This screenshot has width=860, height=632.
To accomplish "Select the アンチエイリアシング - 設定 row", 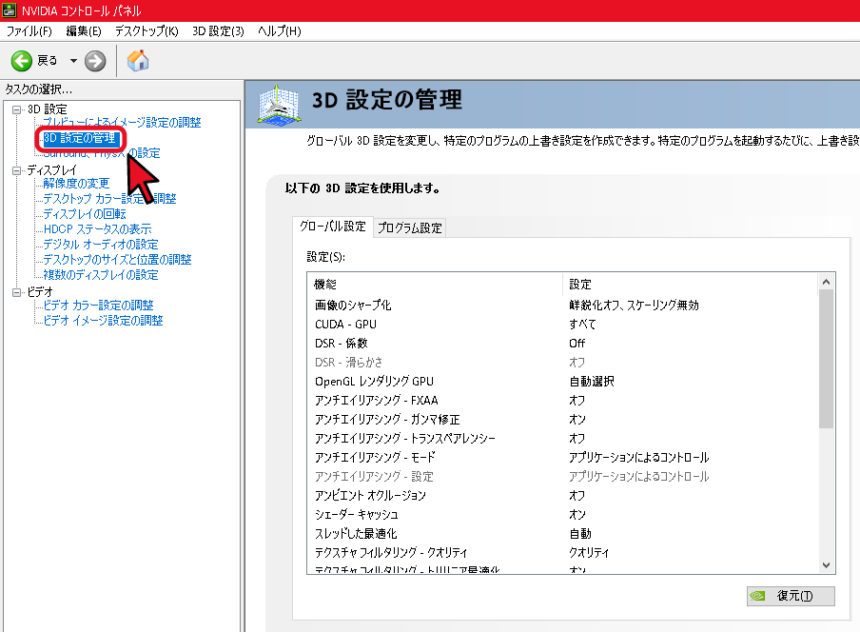I will (x=563, y=477).
